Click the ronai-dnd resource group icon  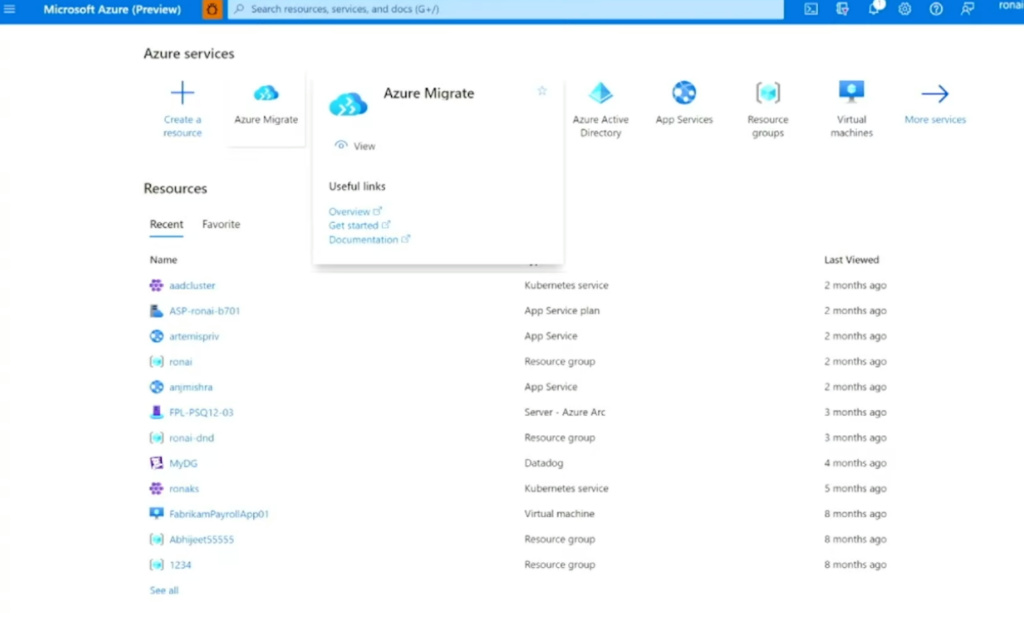(x=156, y=438)
